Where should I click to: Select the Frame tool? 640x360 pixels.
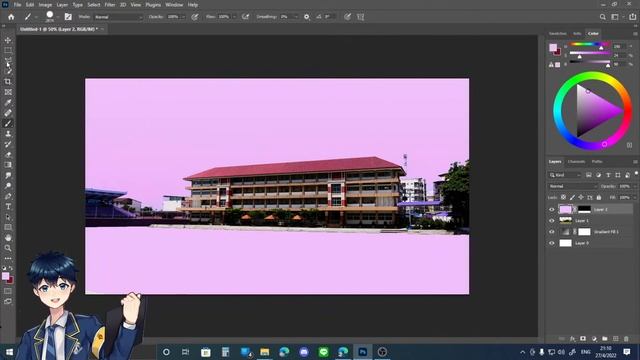click(8, 92)
